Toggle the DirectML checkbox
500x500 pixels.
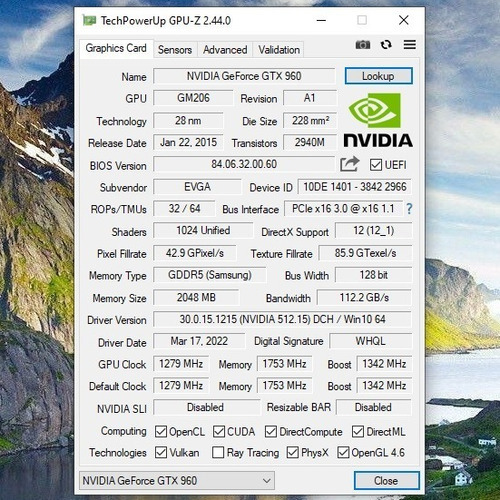pos(358,432)
